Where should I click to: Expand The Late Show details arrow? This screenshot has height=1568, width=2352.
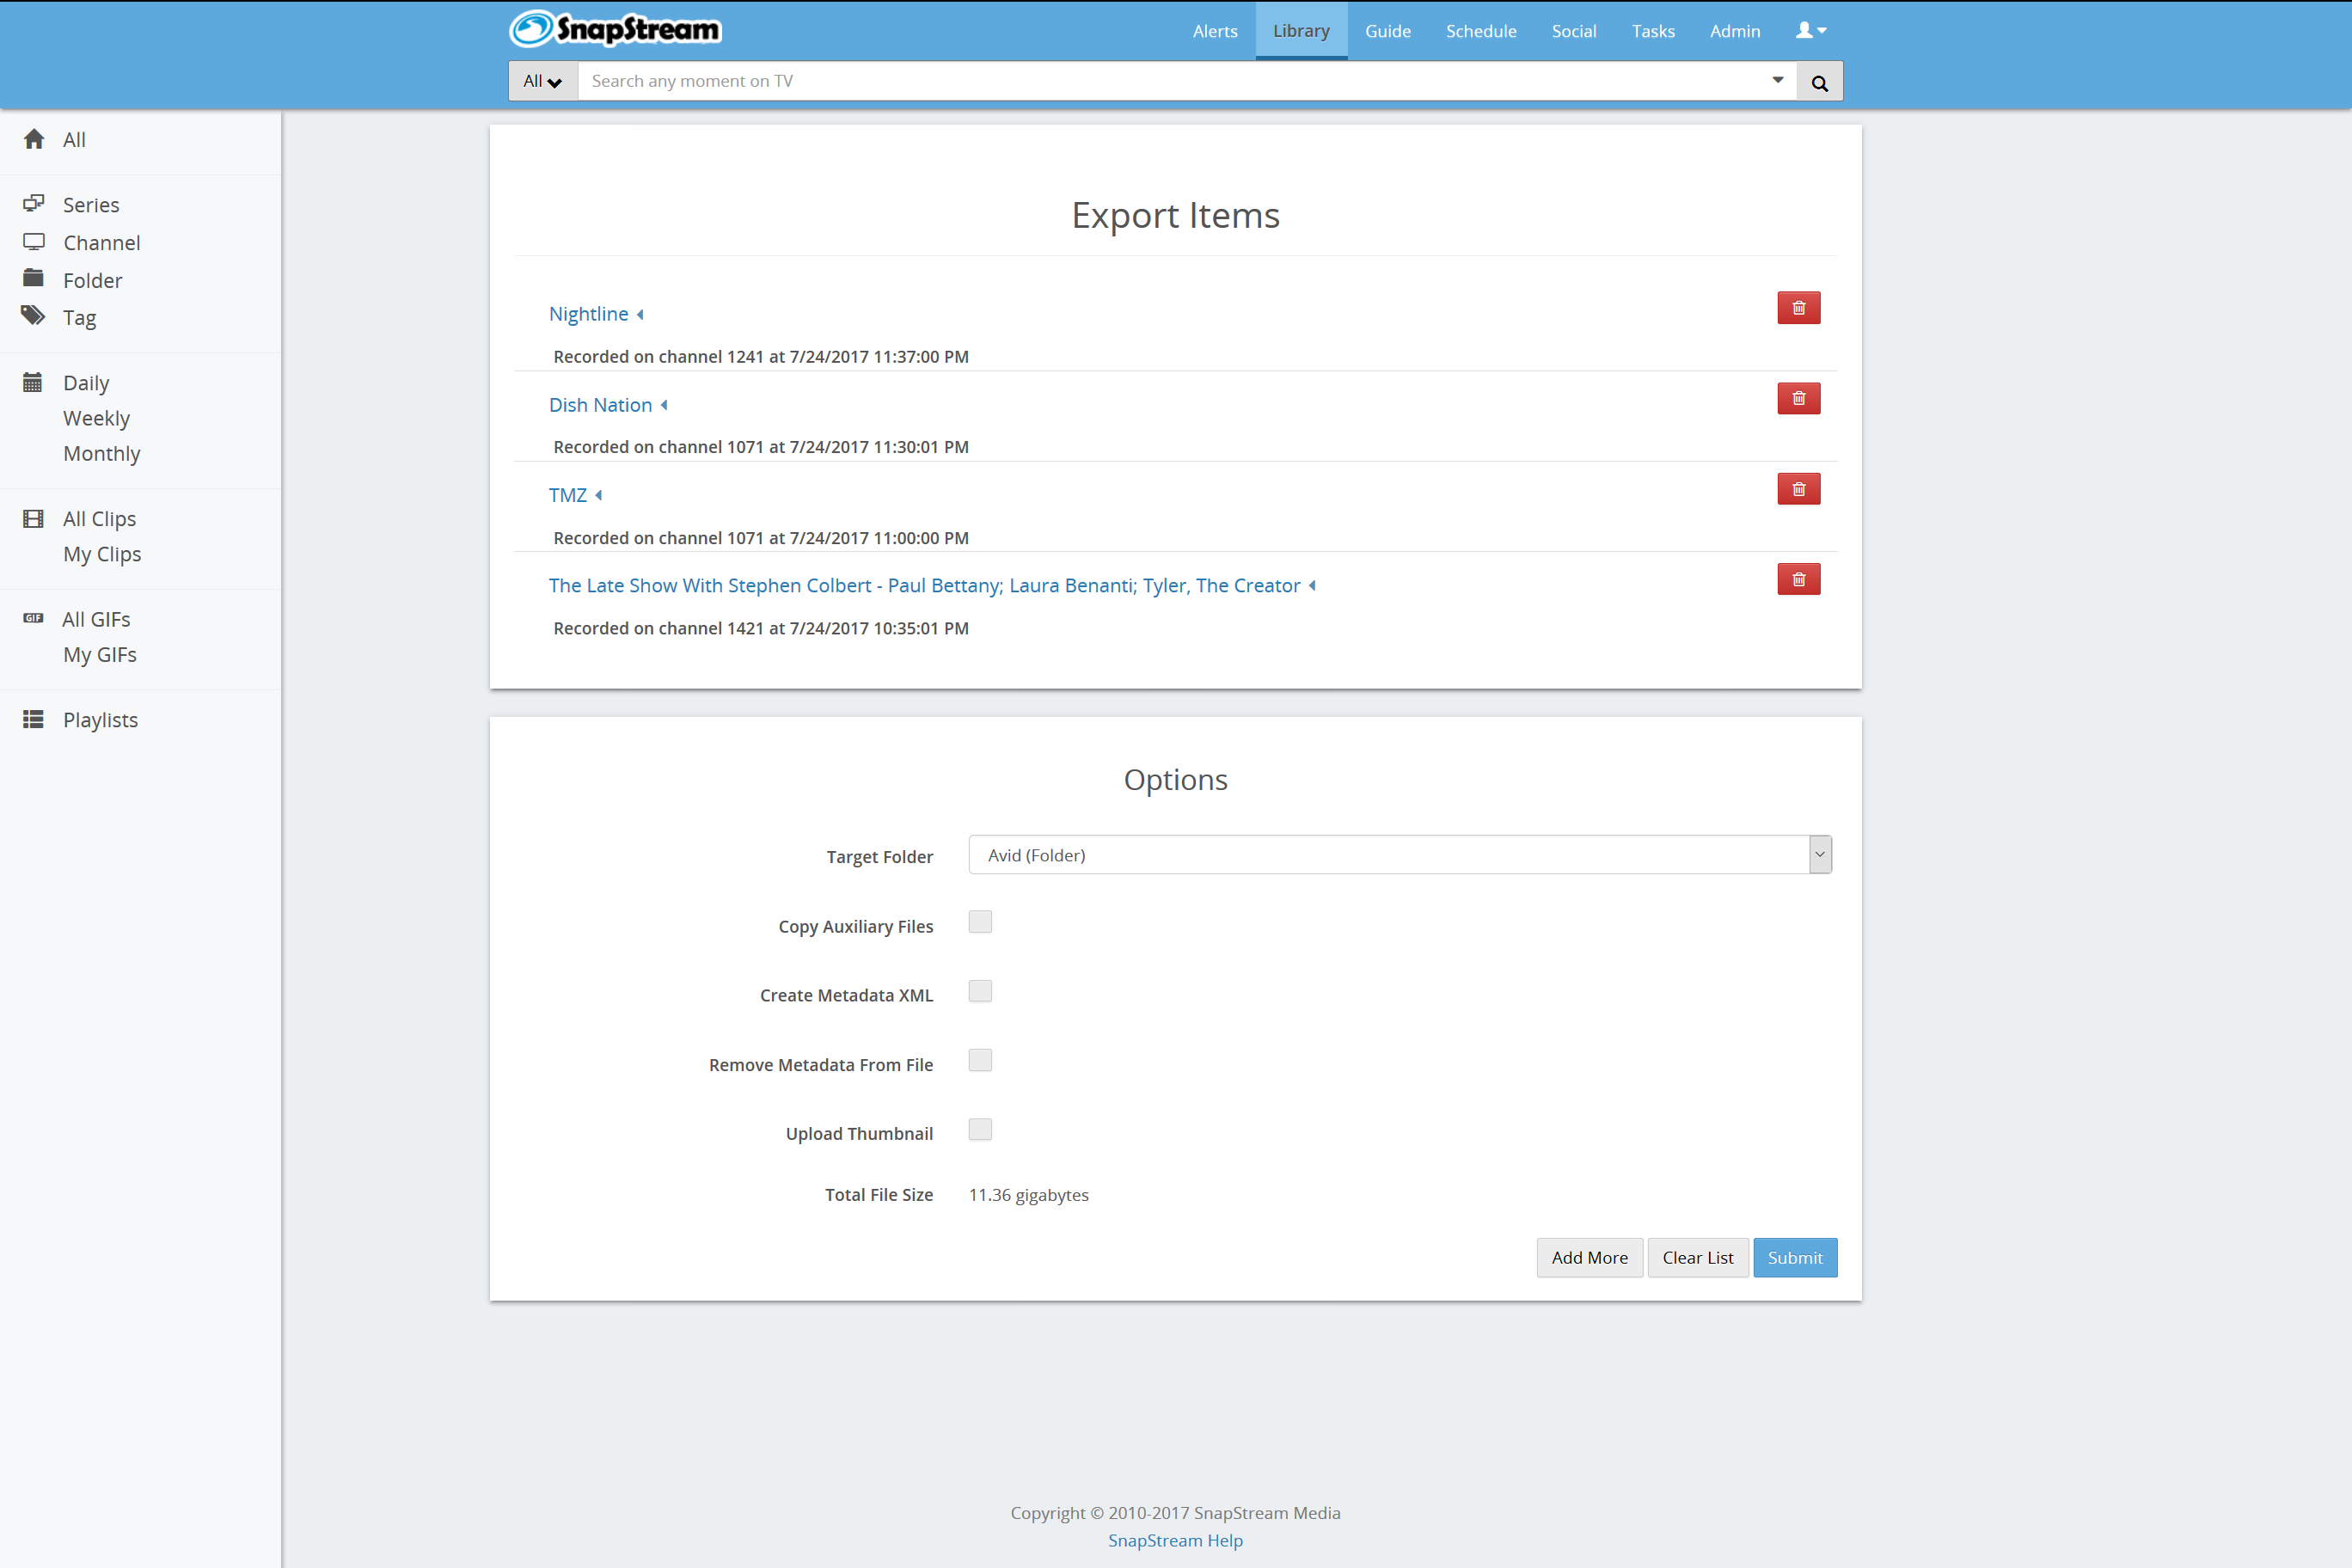[x=1312, y=586]
